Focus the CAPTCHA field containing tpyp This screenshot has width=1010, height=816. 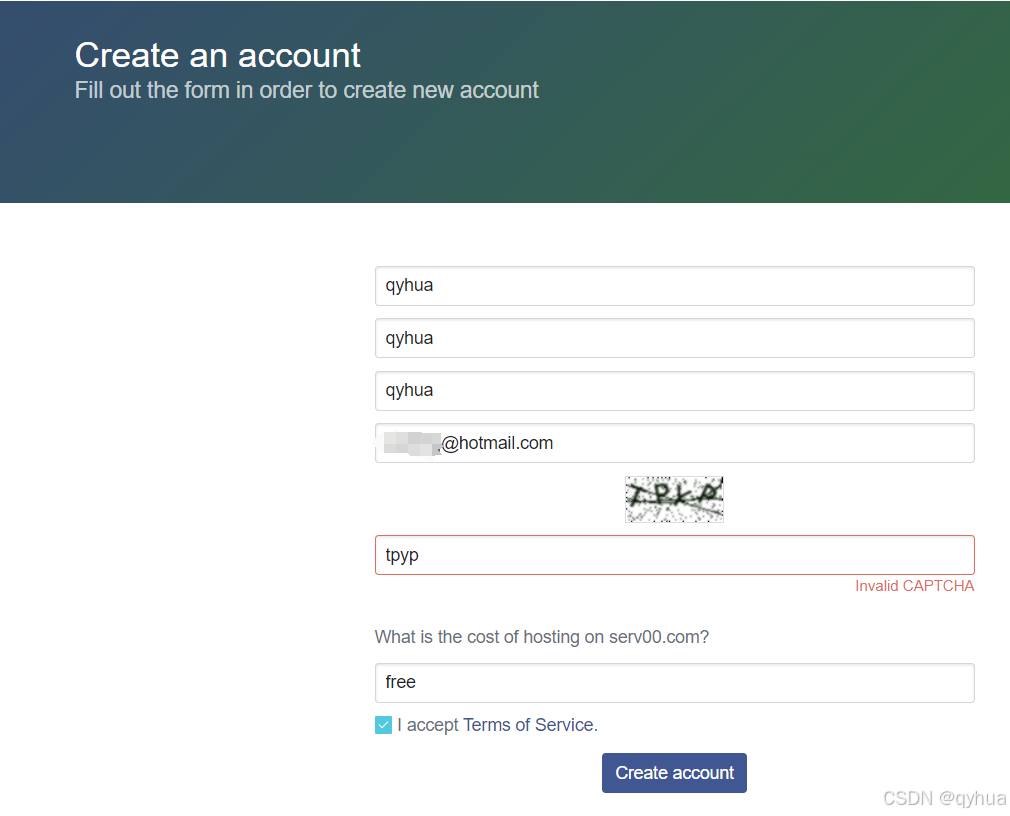(x=674, y=555)
